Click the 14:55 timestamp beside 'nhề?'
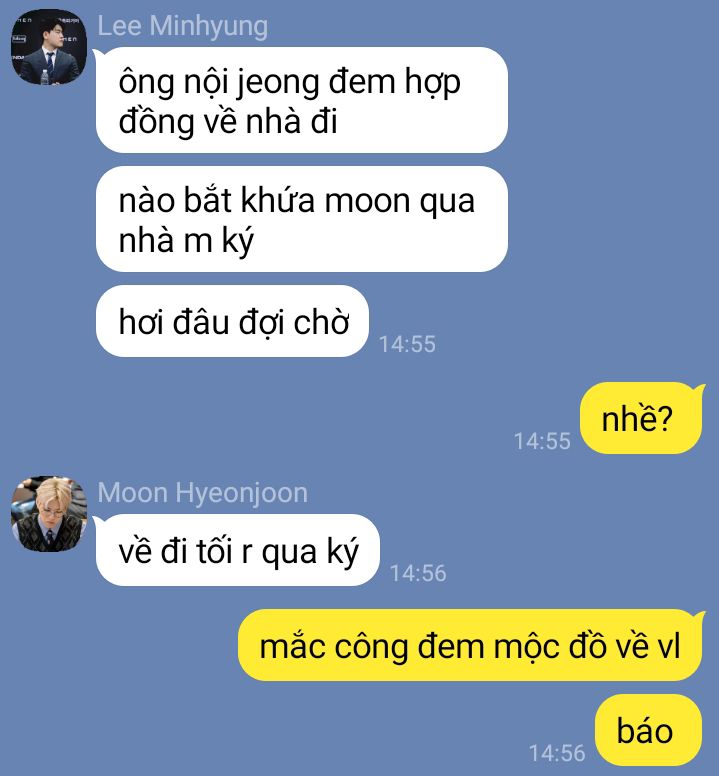The height and width of the screenshot is (776, 719). pyautogui.click(x=542, y=441)
